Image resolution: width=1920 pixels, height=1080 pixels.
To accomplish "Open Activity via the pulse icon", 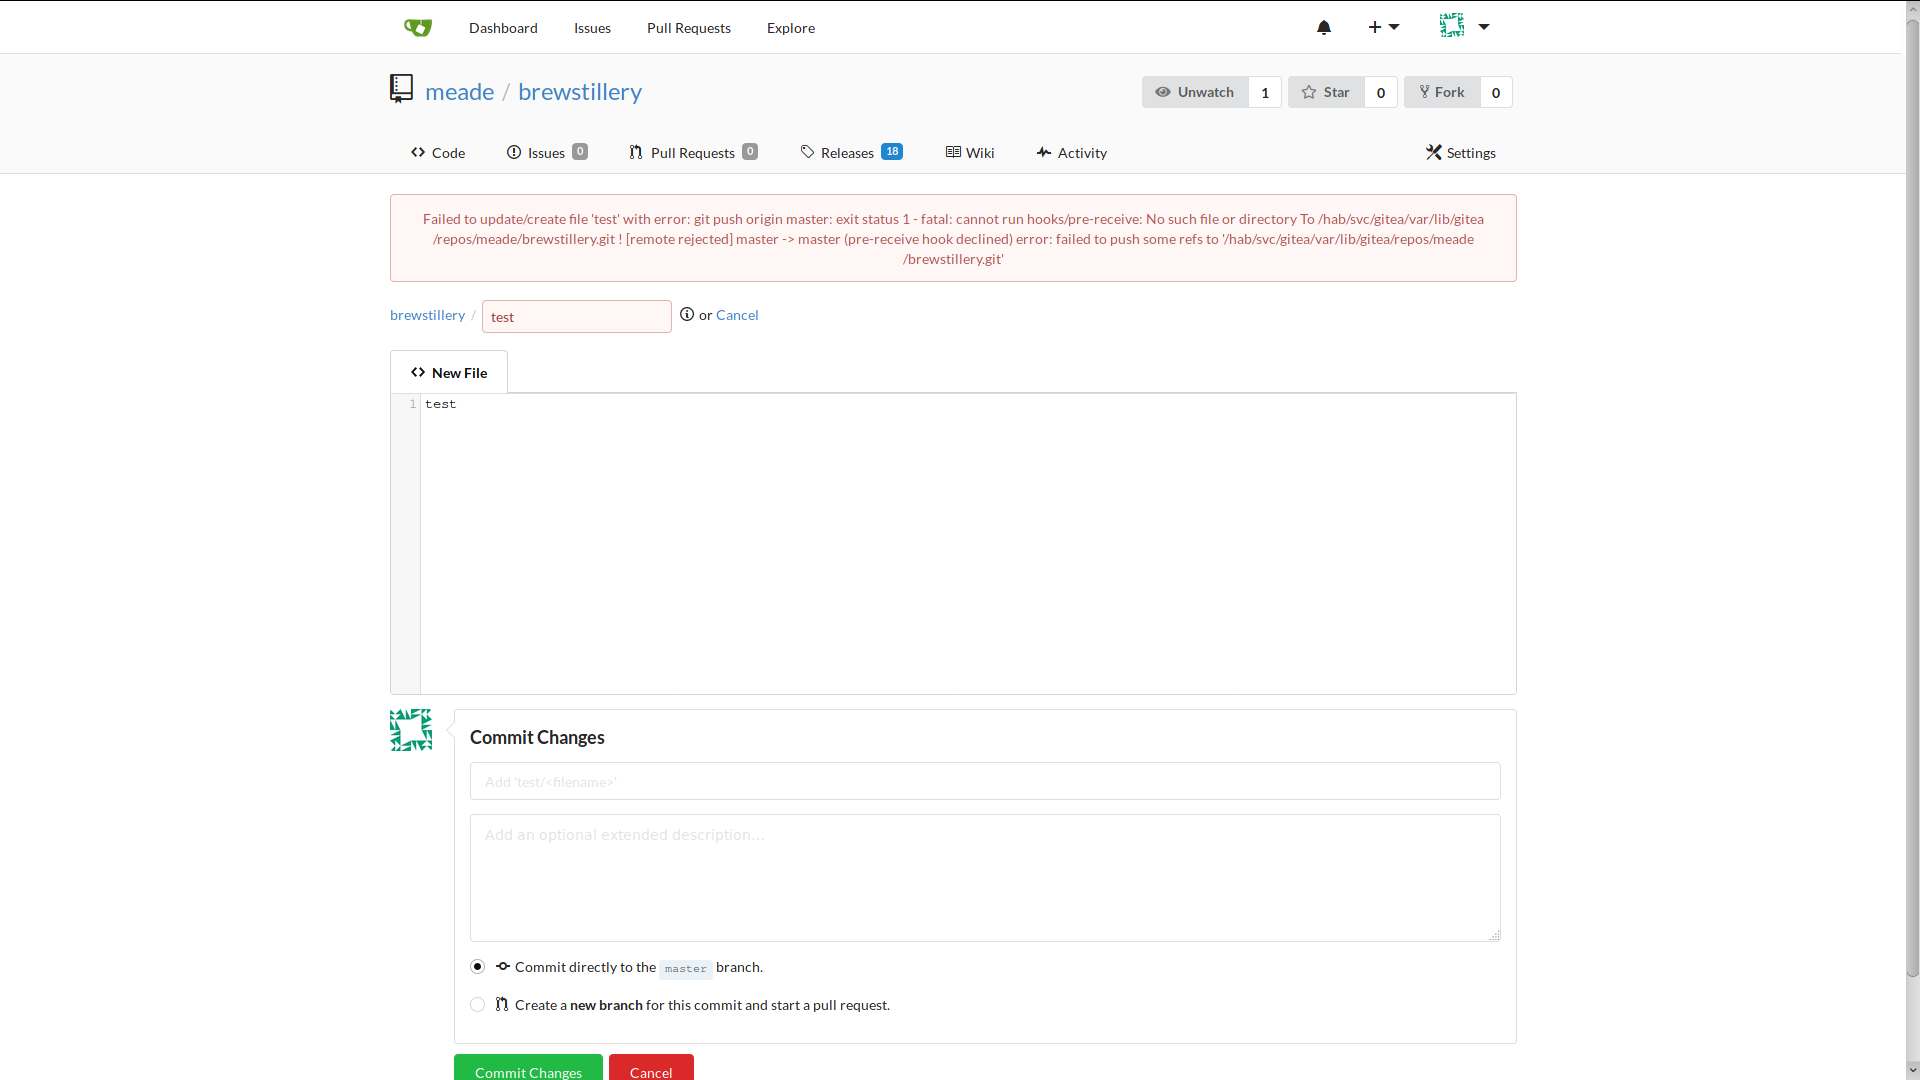I will click(1044, 152).
